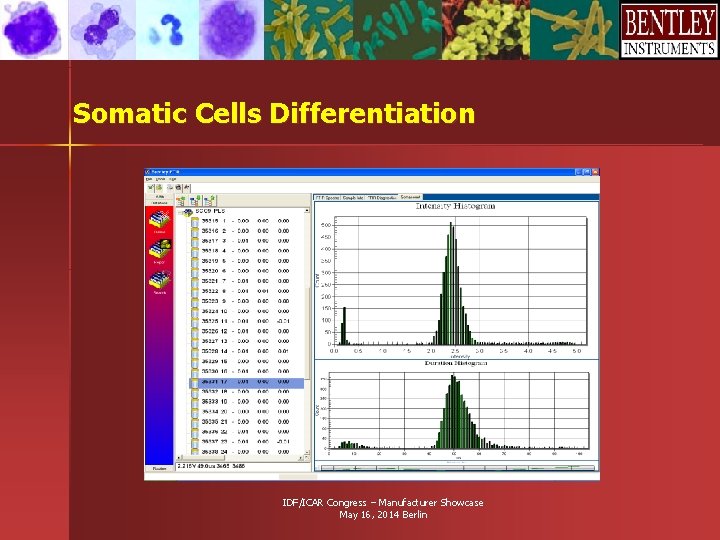Select sample row 35329 15

coord(246,361)
